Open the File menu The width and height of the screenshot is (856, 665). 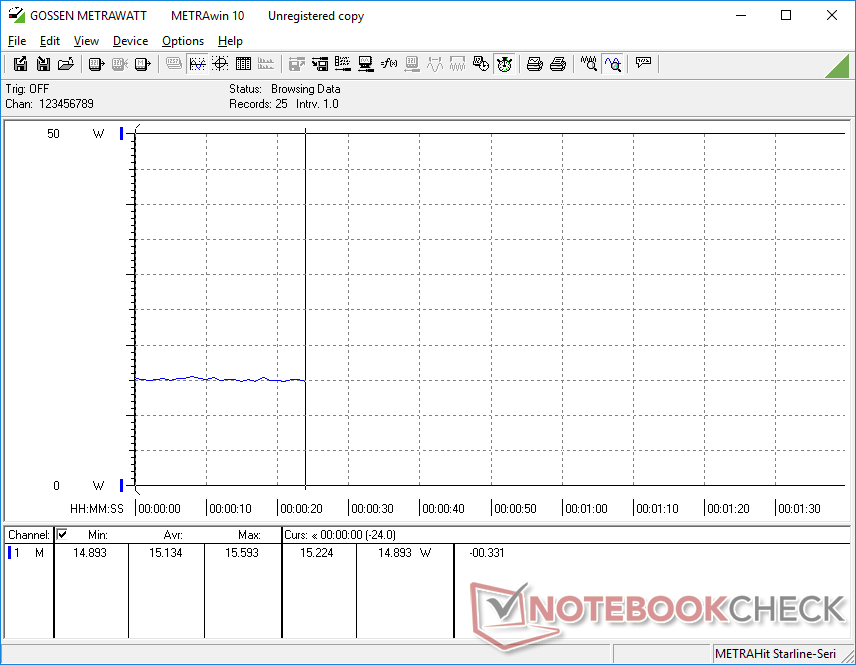click(x=17, y=41)
